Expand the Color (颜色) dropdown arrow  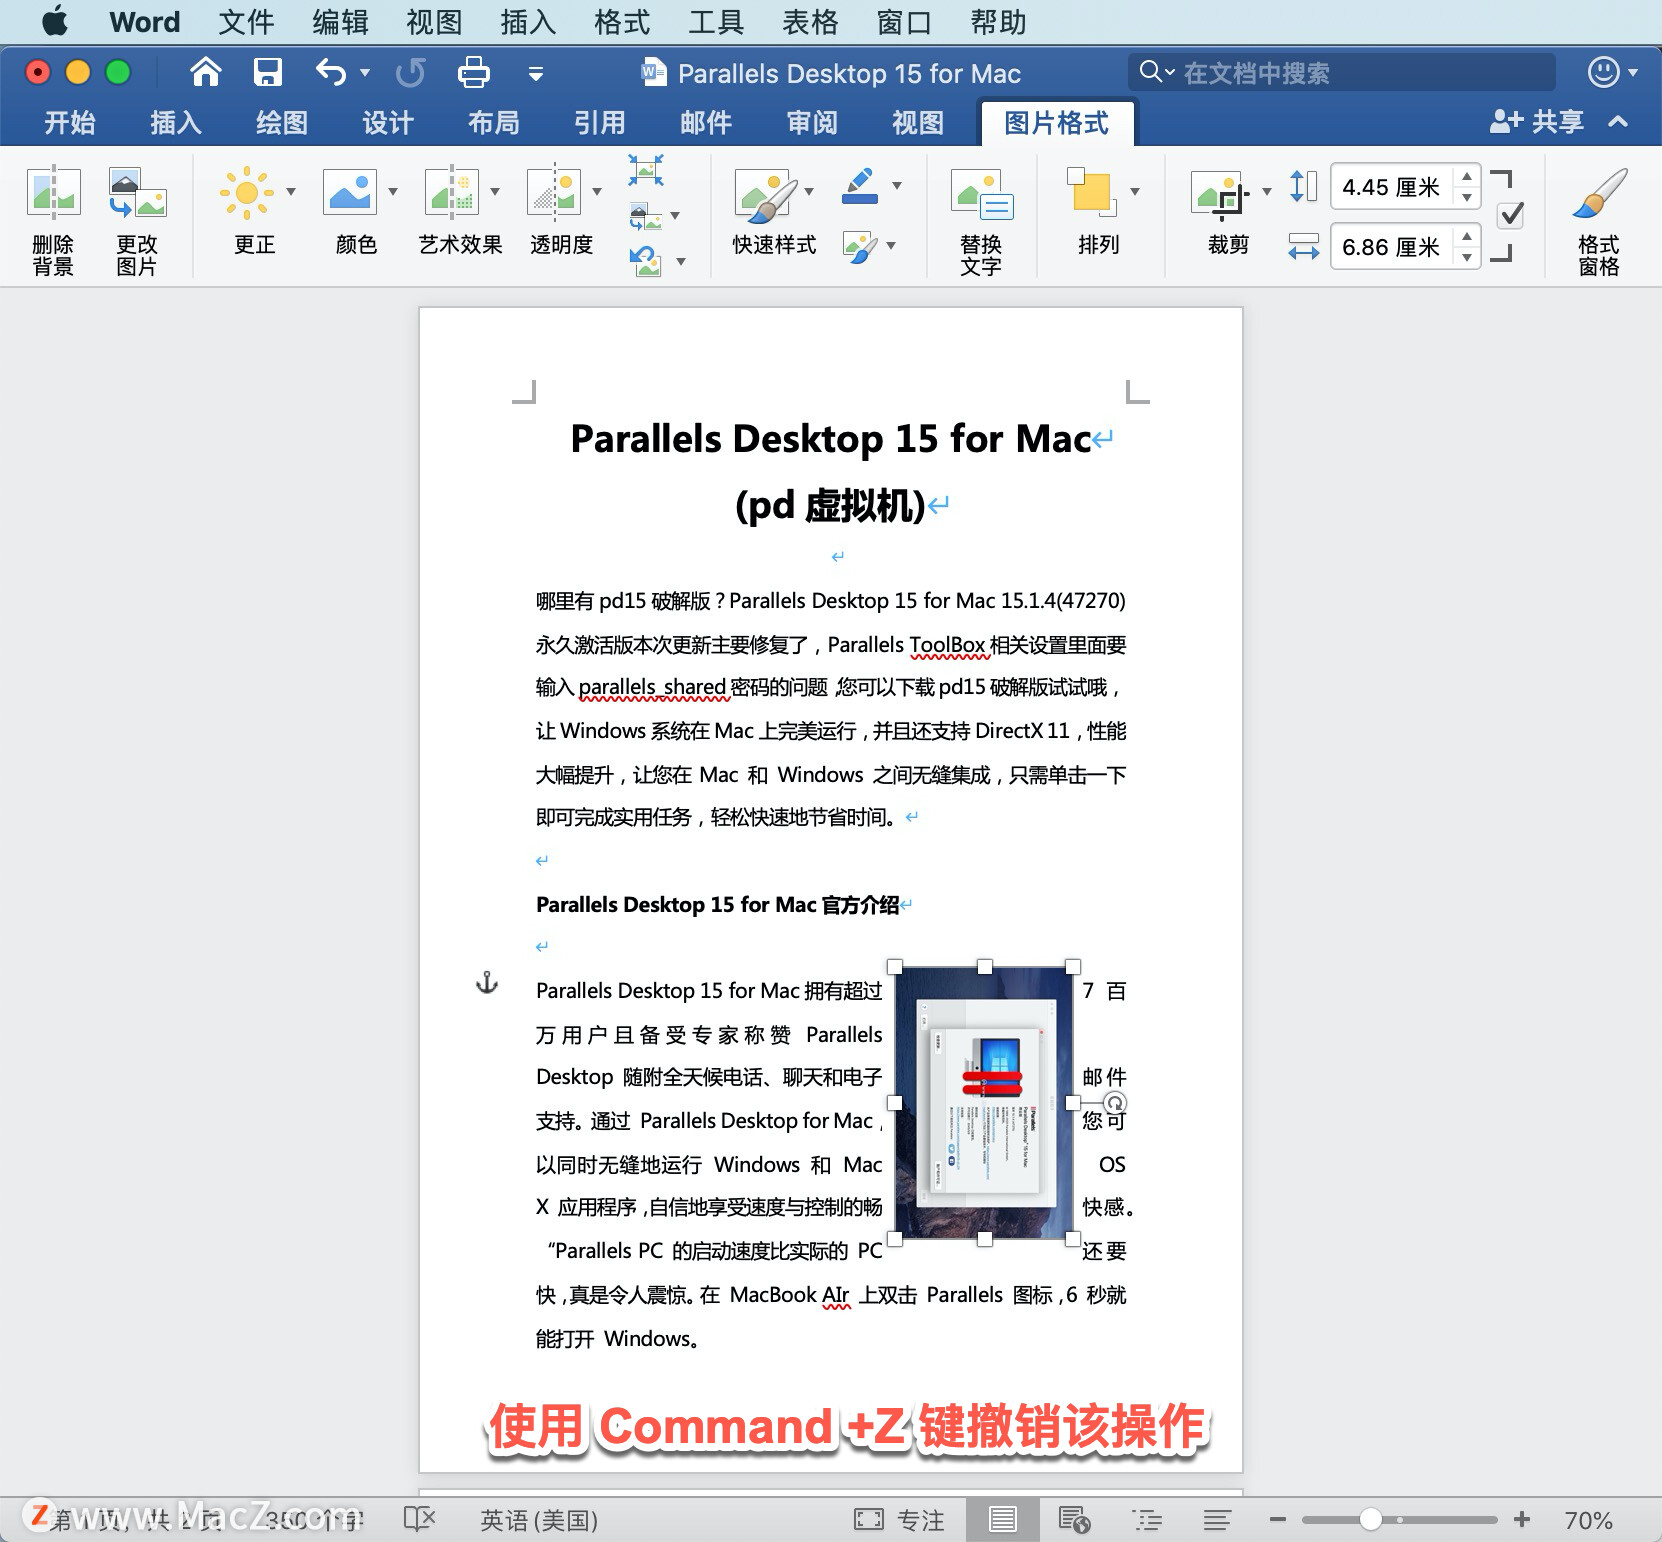coord(393,191)
